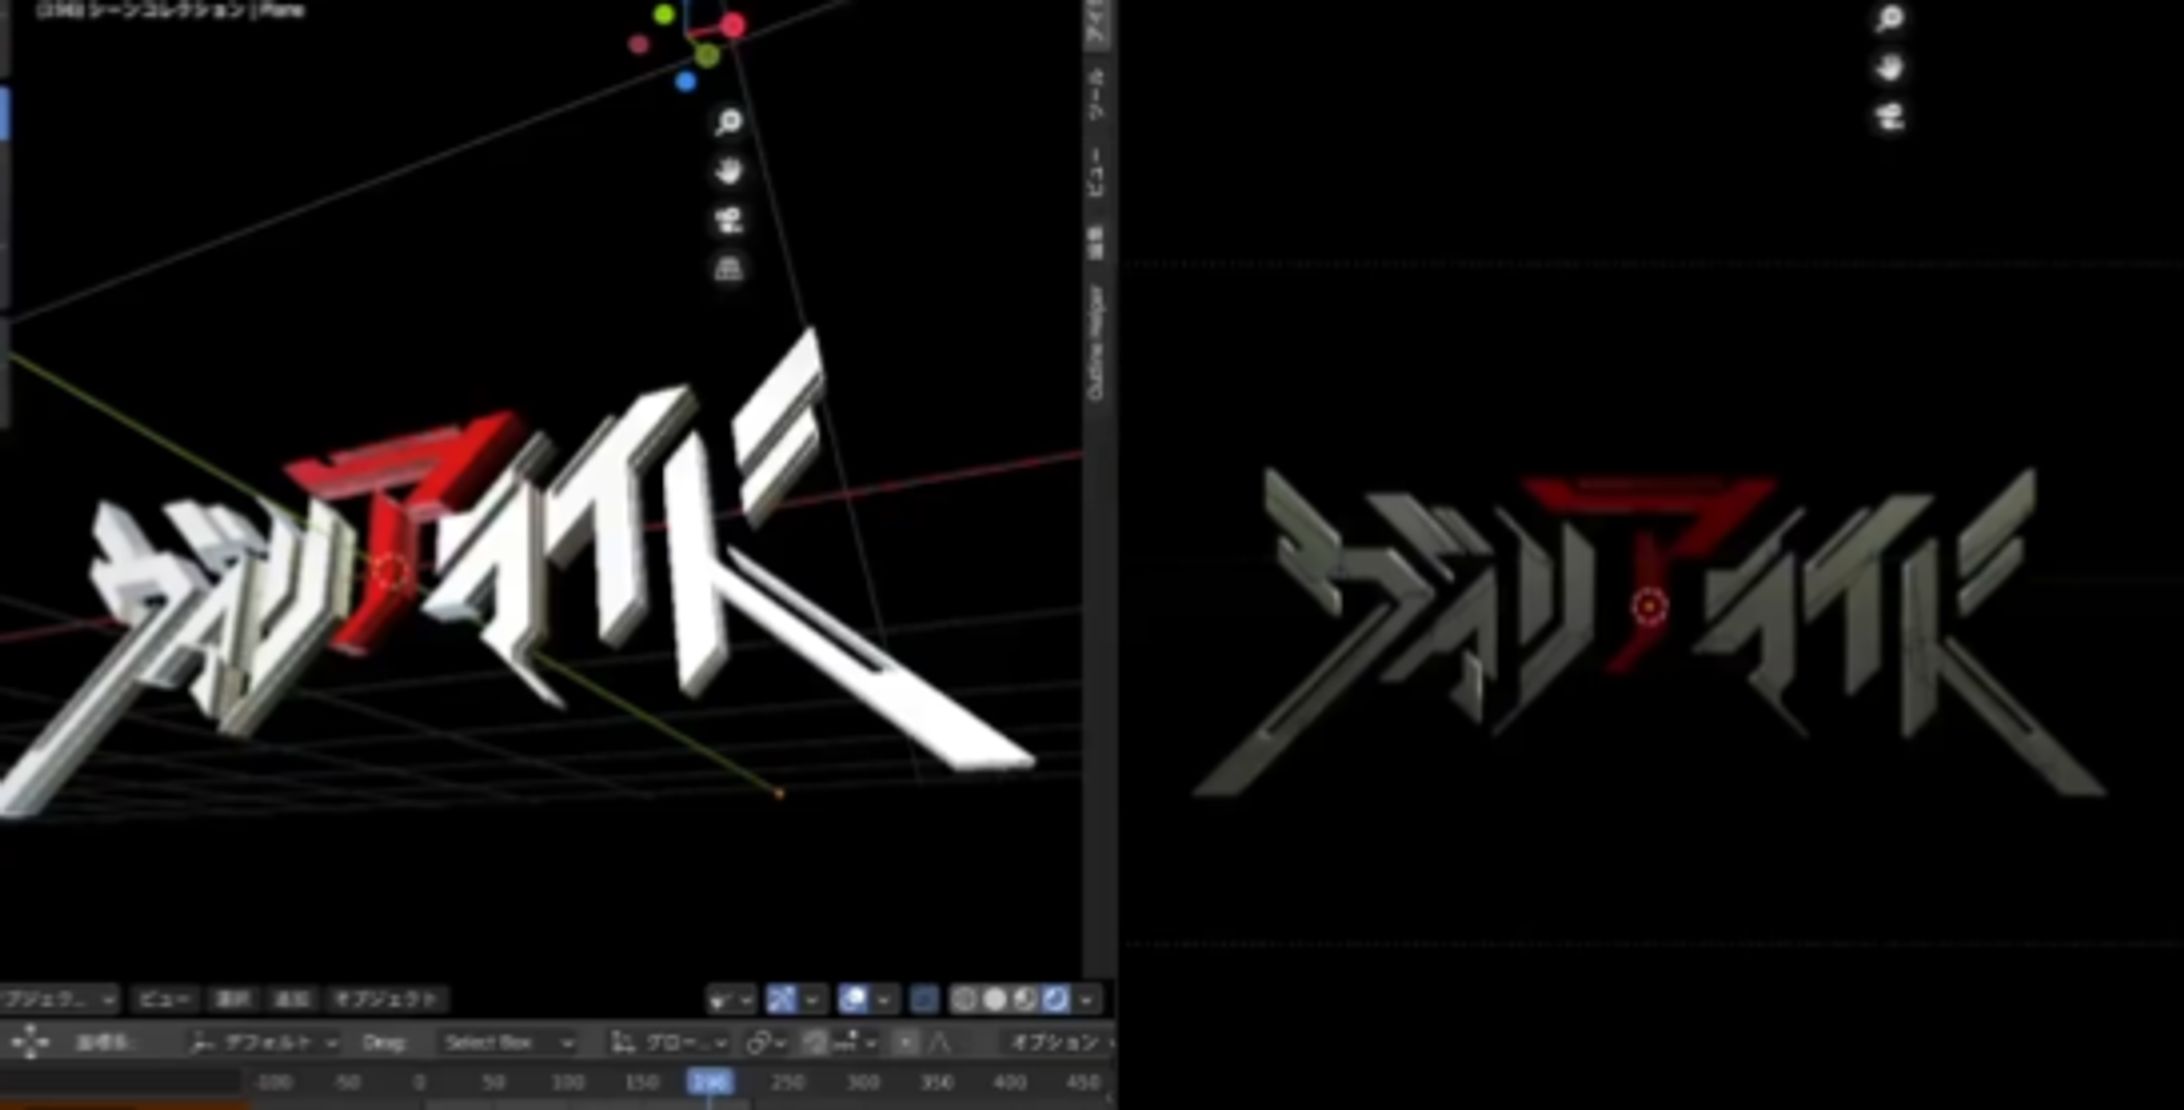Open the ビュー menu in viewport header

click(163, 999)
